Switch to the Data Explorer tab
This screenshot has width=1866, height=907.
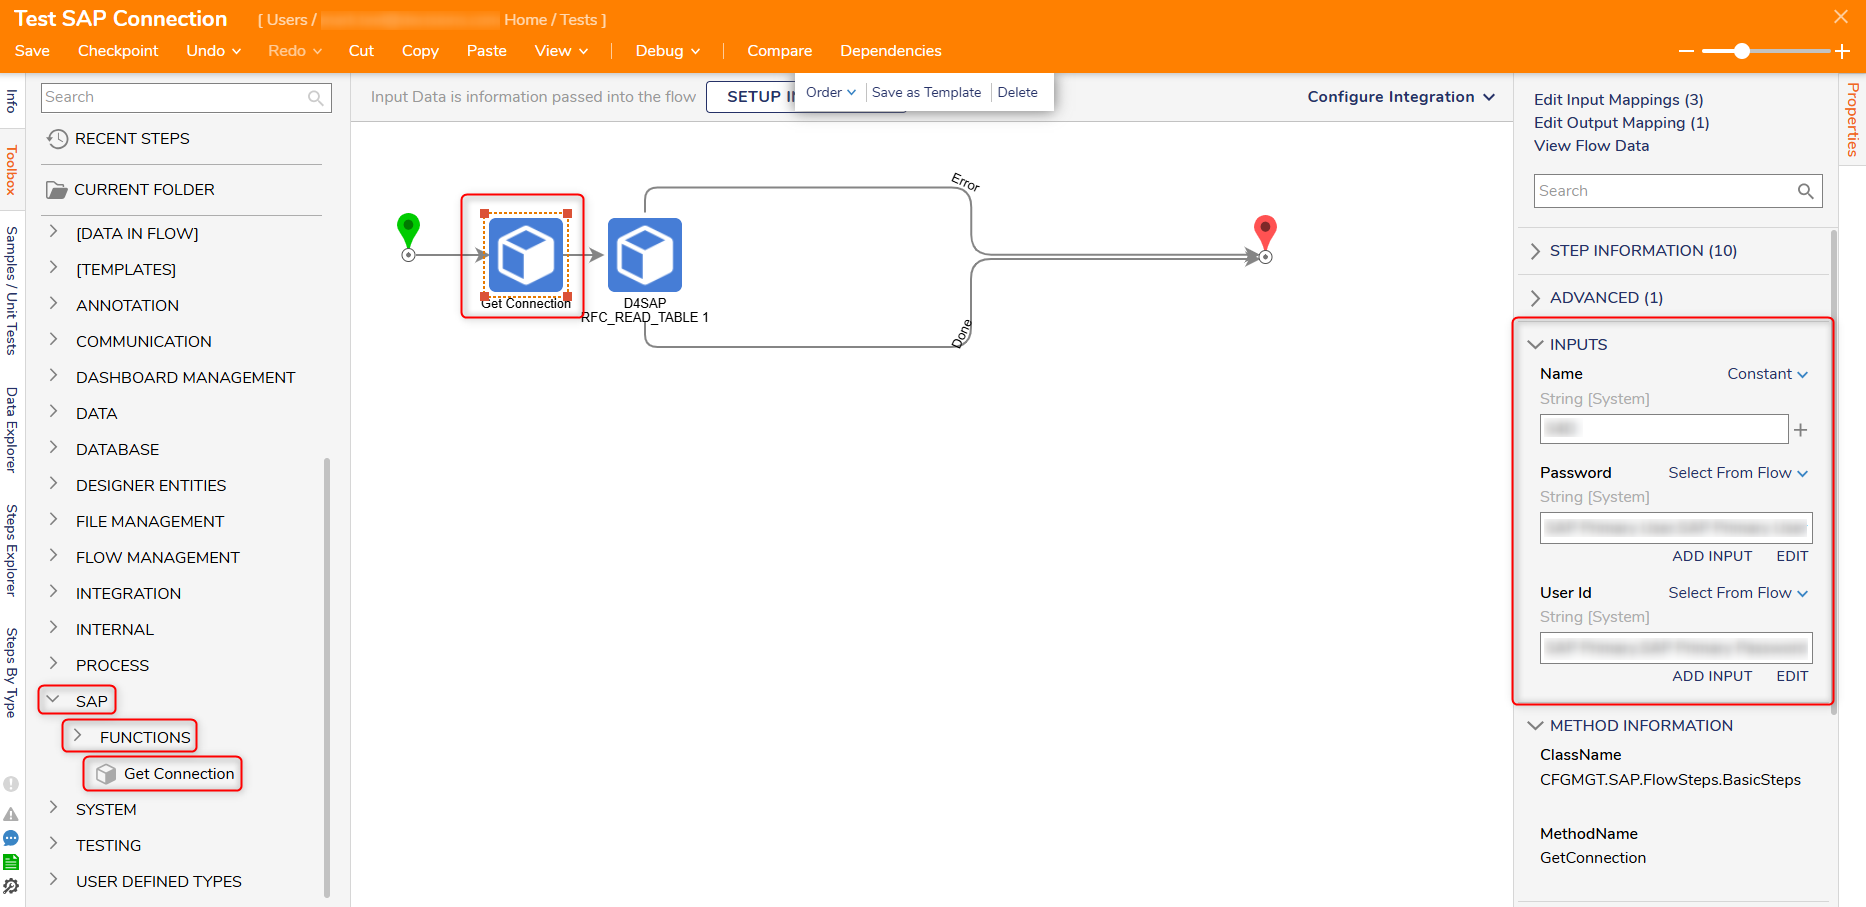point(12,430)
